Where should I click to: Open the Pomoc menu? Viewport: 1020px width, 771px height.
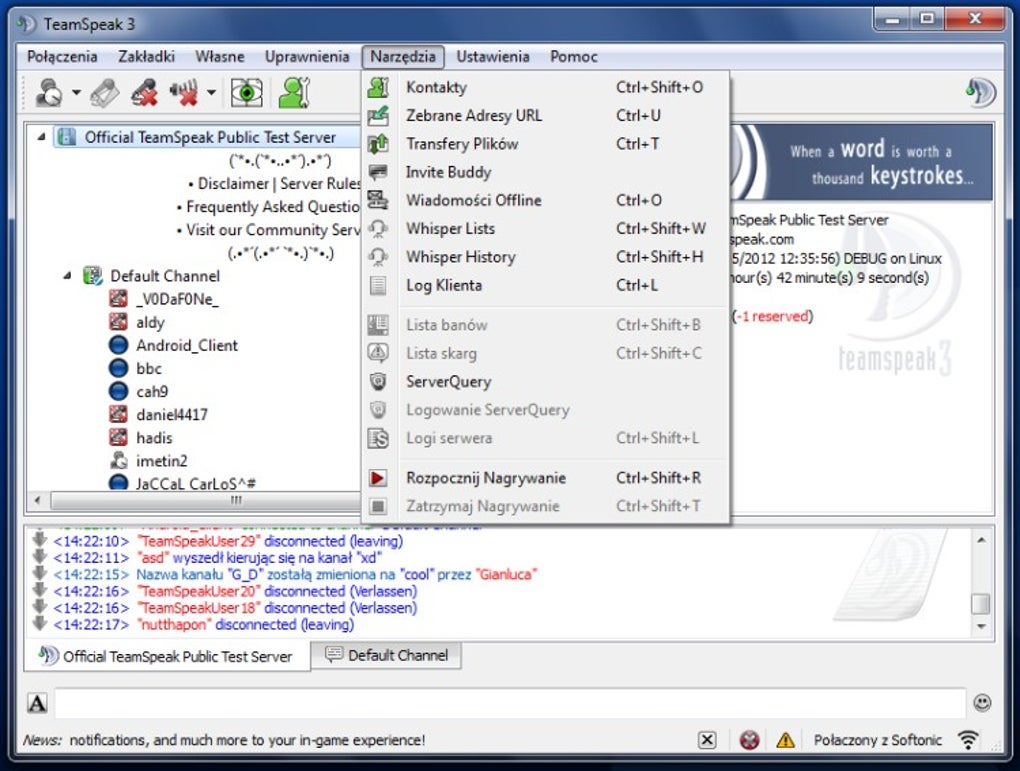[x=574, y=57]
